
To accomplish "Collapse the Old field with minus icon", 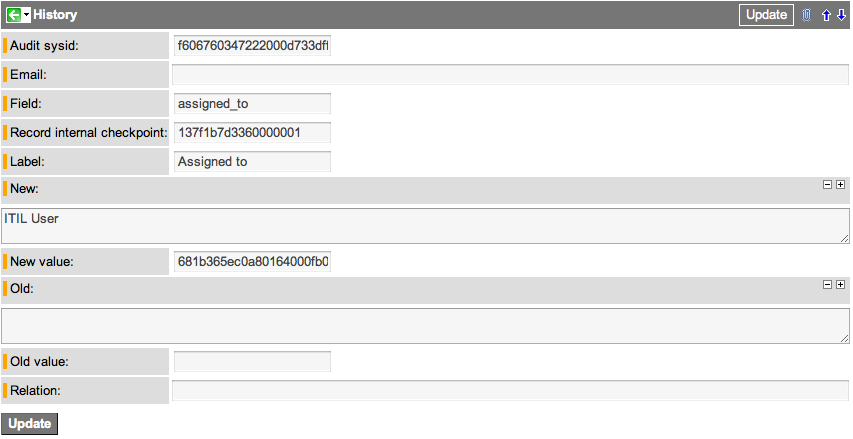I will [x=827, y=285].
